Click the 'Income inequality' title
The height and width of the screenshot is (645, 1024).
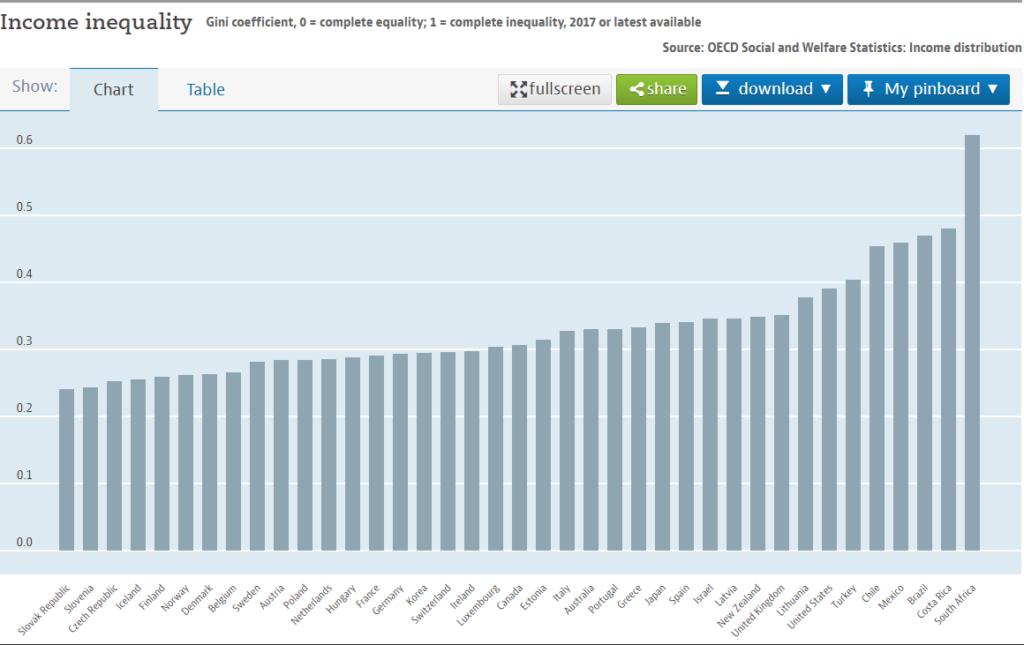(96, 22)
